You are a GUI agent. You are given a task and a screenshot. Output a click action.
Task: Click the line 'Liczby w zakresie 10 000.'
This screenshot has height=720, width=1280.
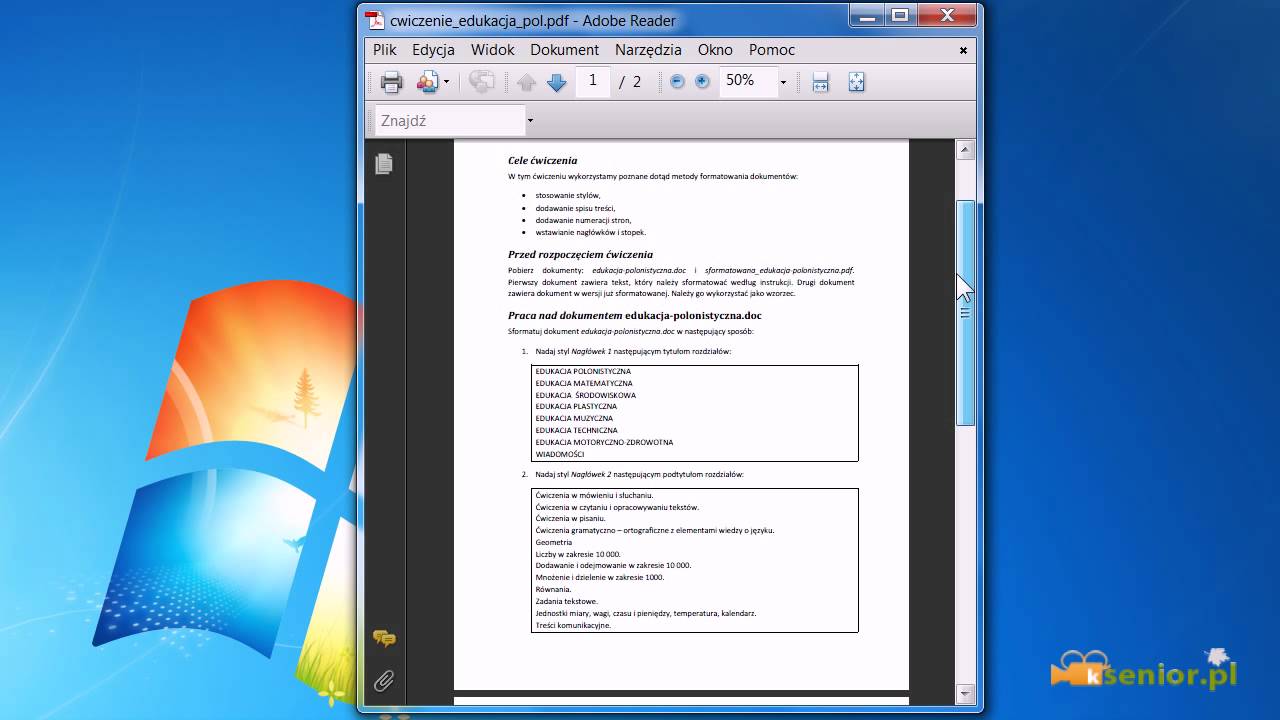(578, 554)
